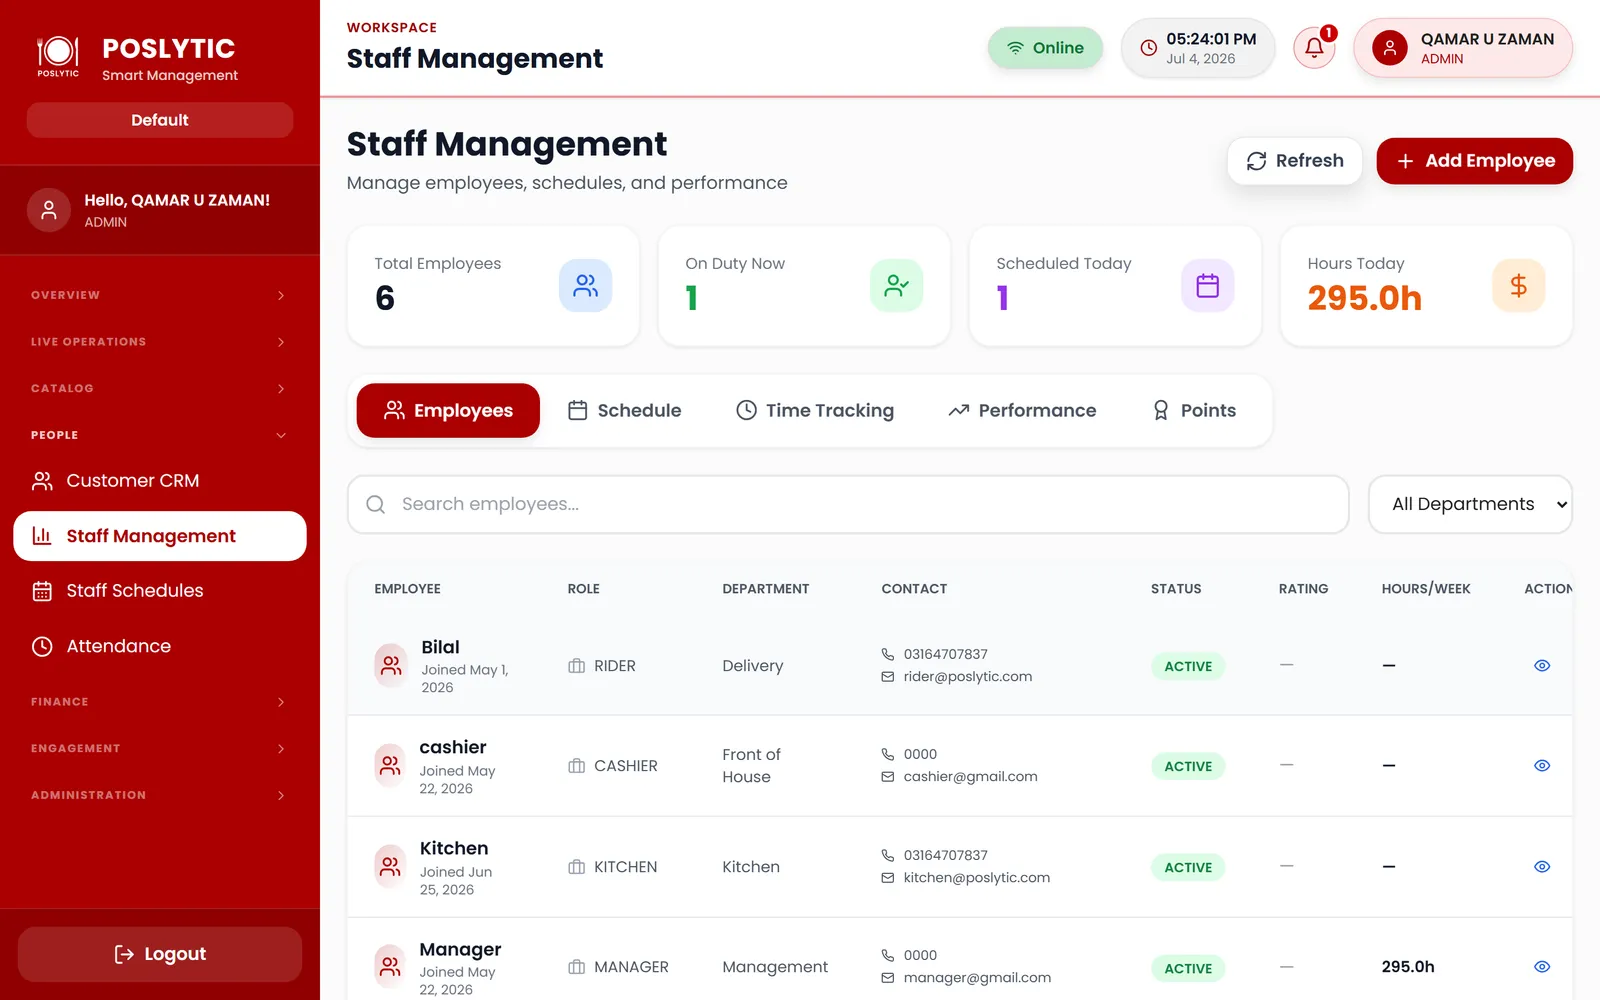Click the briefcase icon beside RIDER role

(x=576, y=666)
